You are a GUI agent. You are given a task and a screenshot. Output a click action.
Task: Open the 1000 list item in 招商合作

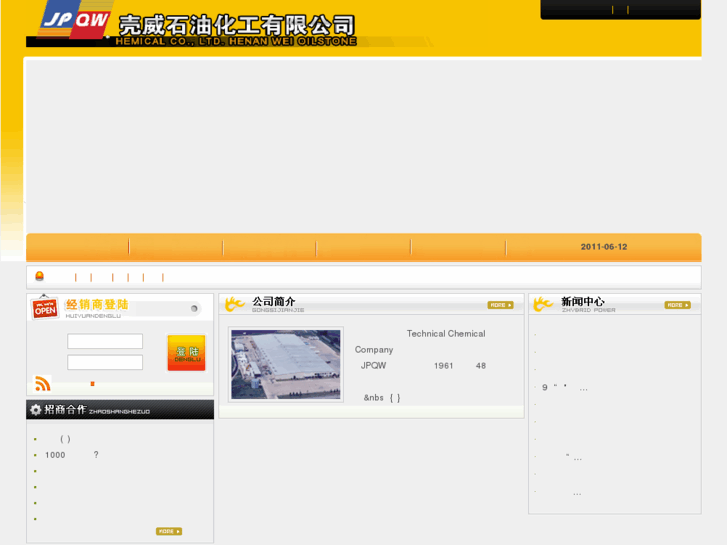[x=56, y=455]
